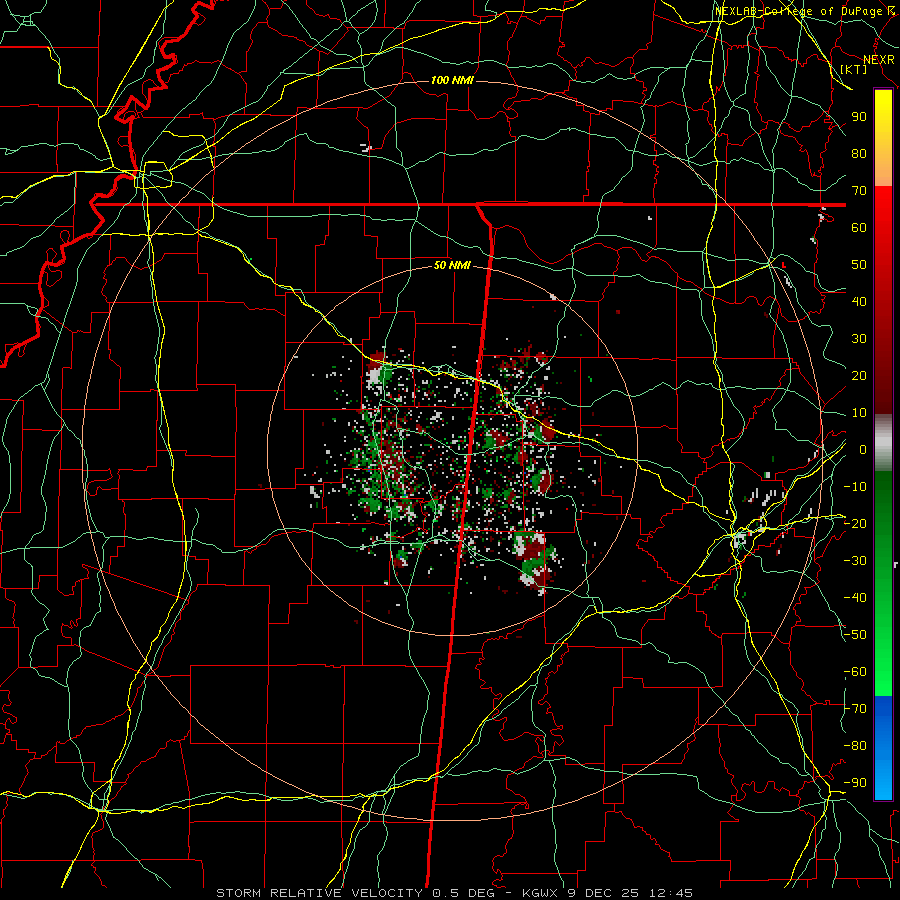900x900 pixels.
Task: Click the -60 value on the velocity scale
Action: click(x=855, y=672)
